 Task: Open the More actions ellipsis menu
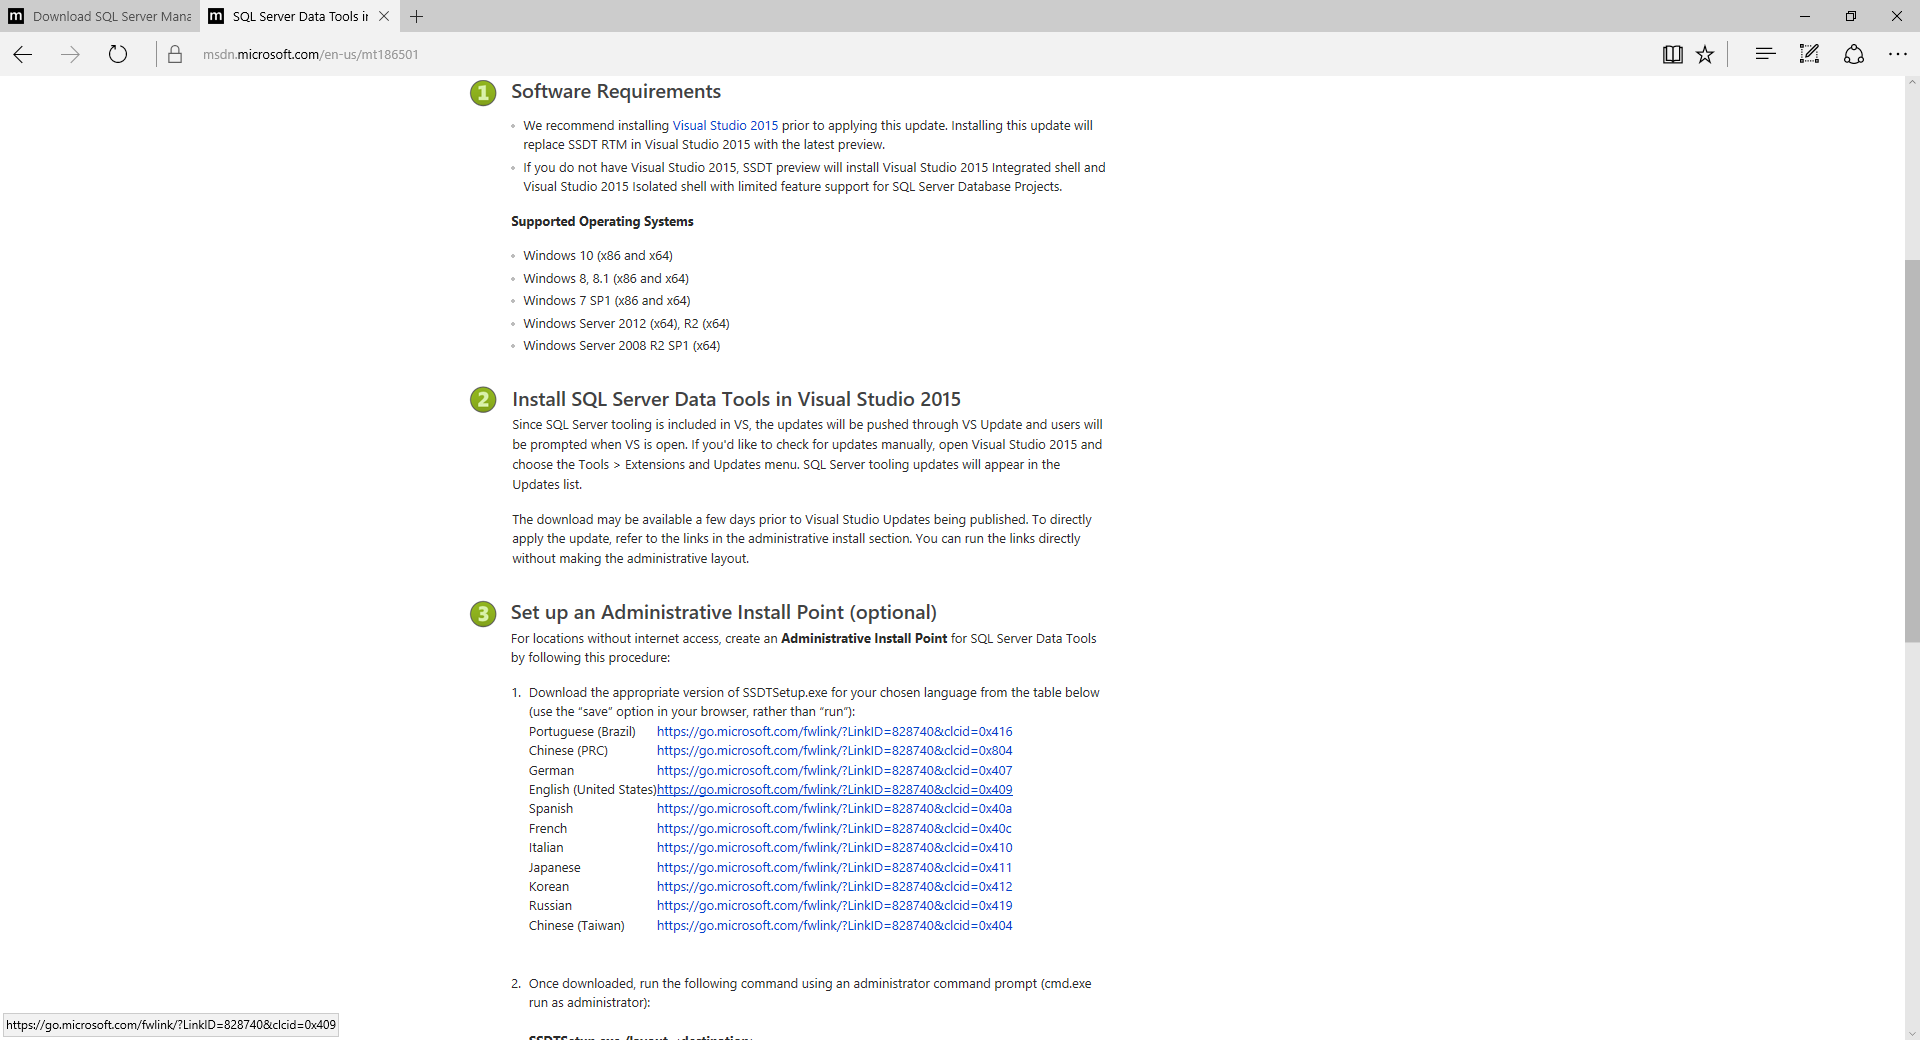[1897, 54]
